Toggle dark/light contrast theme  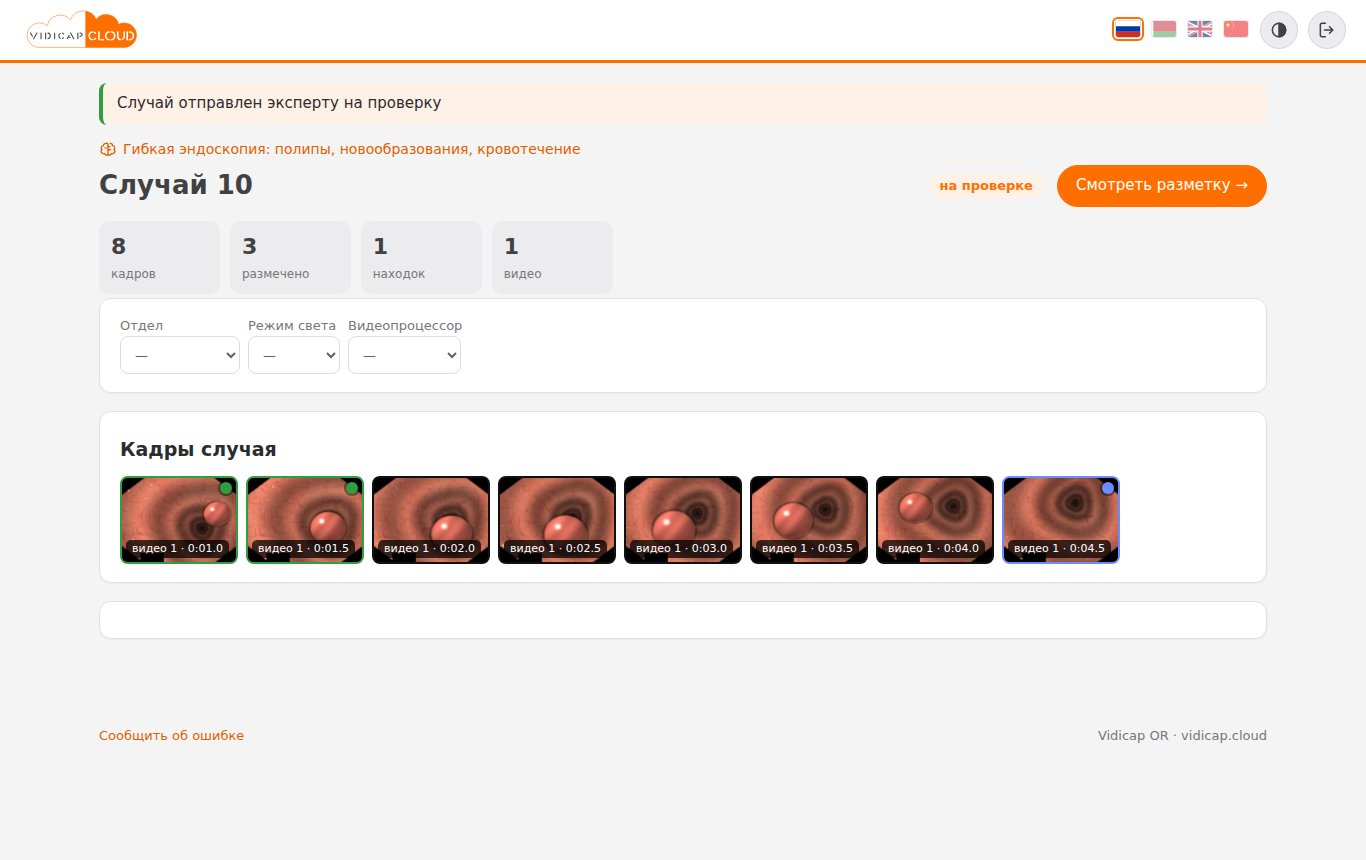[1279, 30]
